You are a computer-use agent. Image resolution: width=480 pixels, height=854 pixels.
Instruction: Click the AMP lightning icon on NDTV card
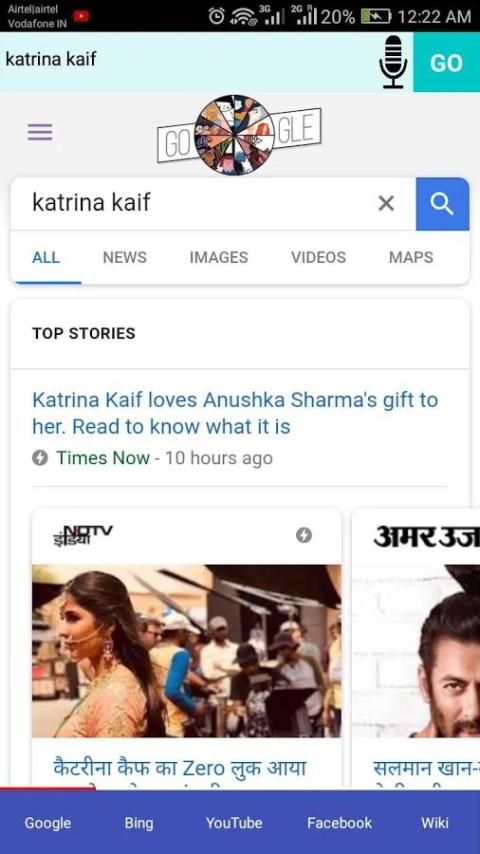pyautogui.click(x=304, y=535)
